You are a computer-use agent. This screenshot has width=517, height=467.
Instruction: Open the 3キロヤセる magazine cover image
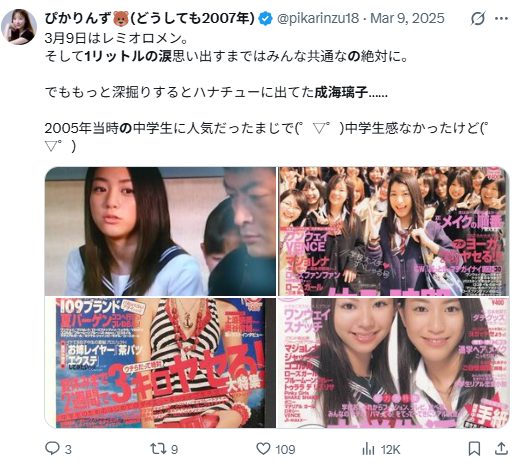pyautogui.click(x=160, y=363)
